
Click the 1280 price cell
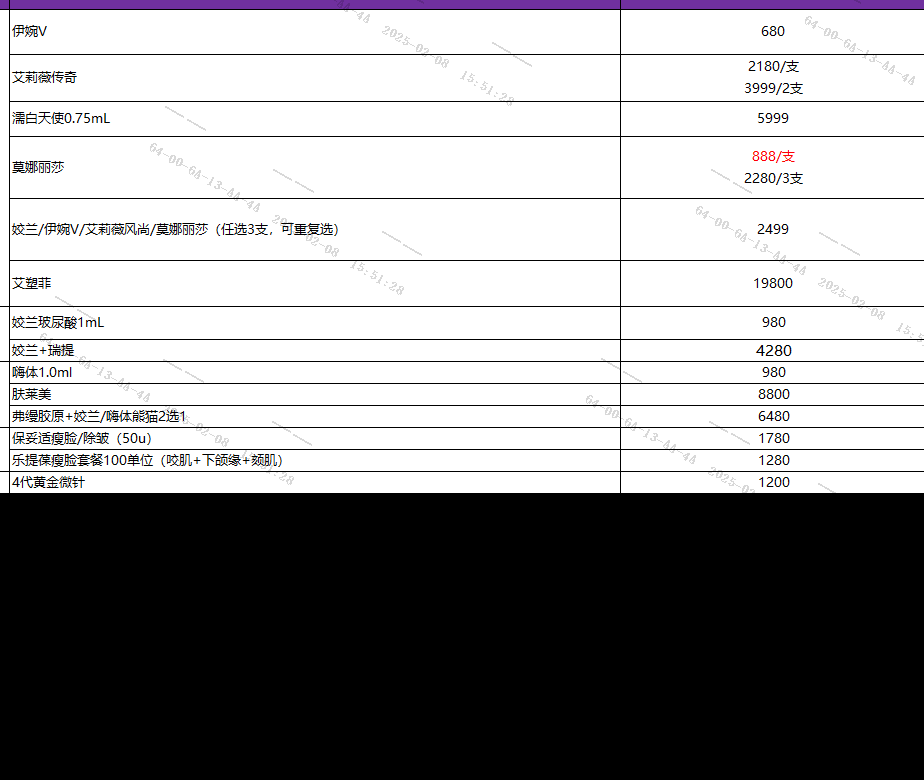[772, 460]
